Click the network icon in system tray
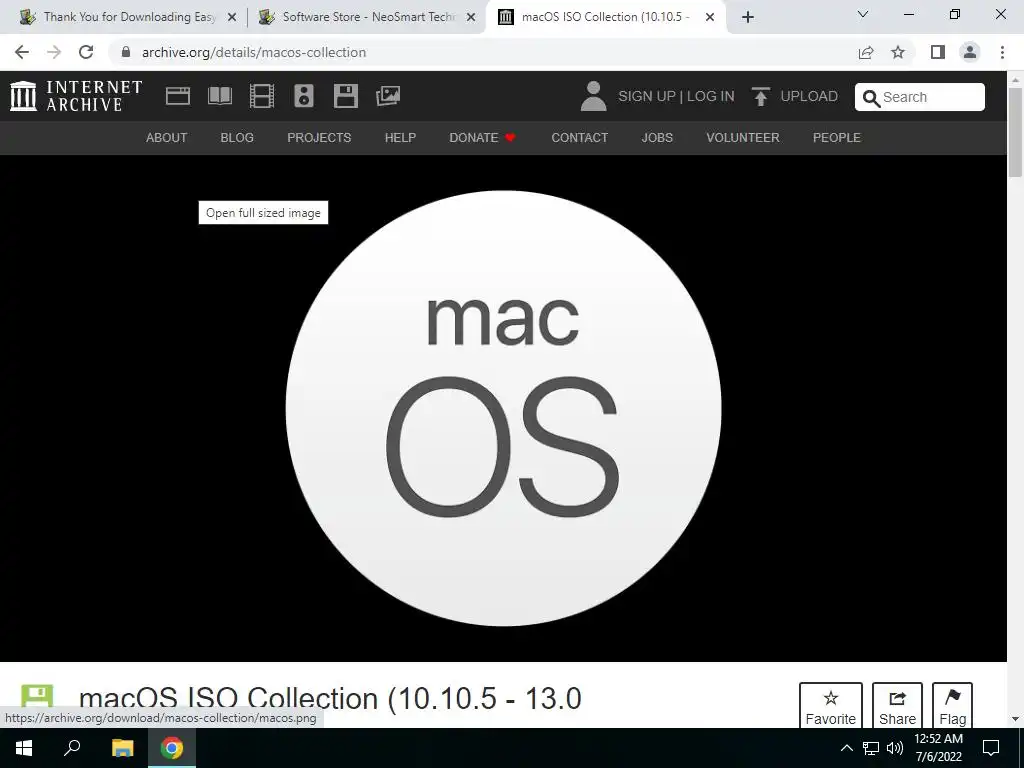The height and width of the screenshot is (768, 1024). [871, 748]
